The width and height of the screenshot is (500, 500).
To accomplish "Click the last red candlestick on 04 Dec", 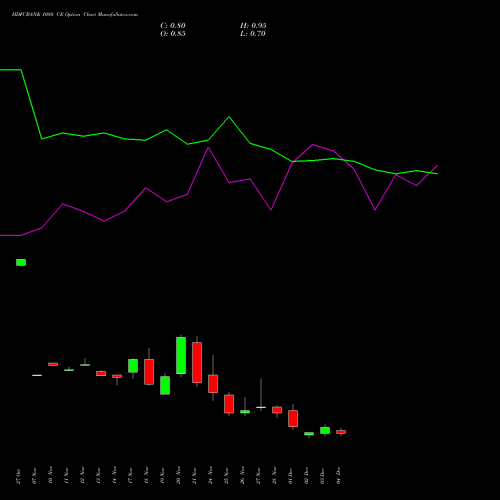I will click(341, 432).
